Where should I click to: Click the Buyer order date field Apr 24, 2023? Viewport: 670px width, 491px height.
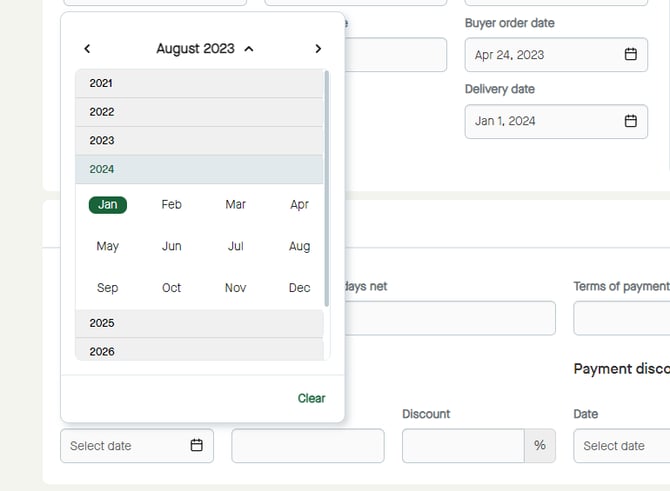tap(556, 55)
